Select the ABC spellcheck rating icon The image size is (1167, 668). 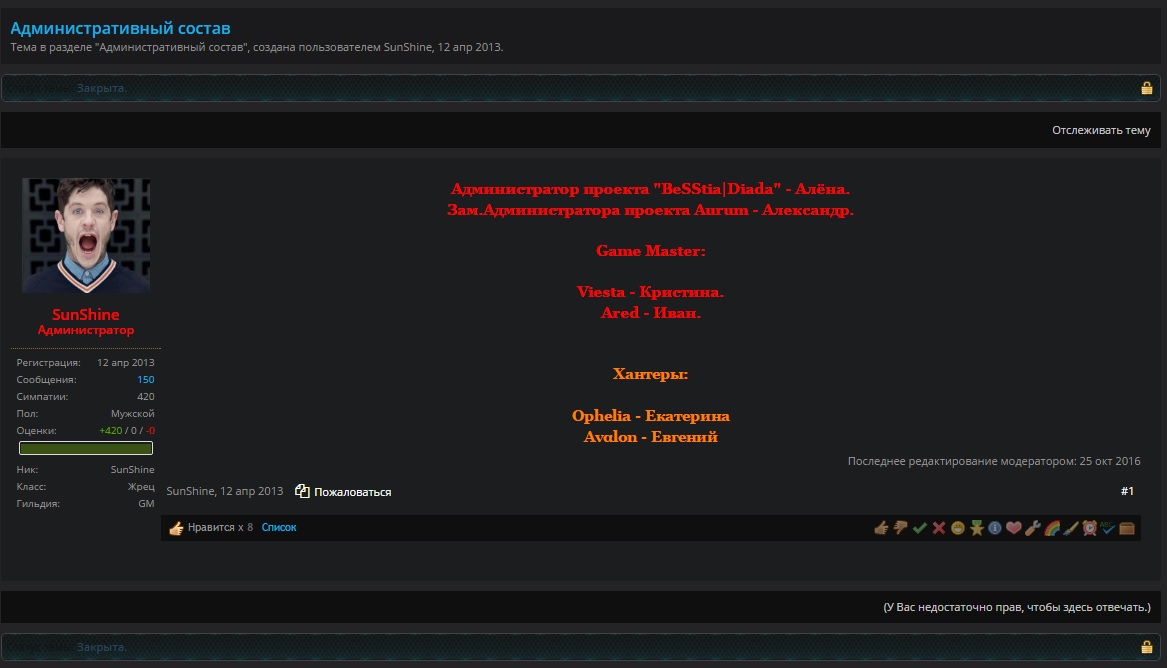pyautogui.click(x=1108, y=528)
